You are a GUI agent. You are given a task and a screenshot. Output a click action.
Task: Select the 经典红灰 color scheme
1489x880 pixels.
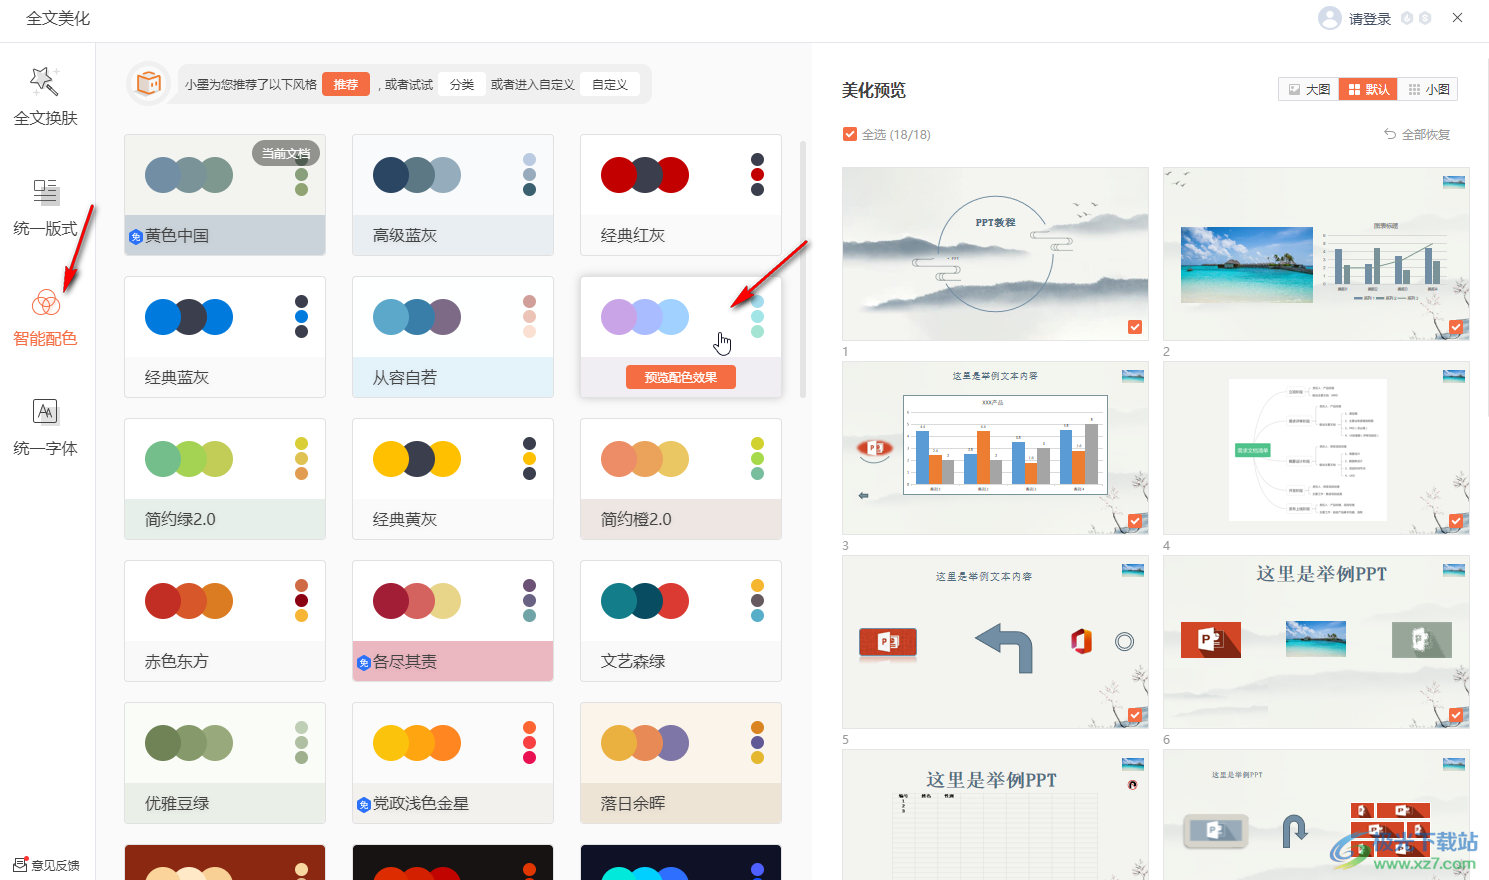[681, 195]
